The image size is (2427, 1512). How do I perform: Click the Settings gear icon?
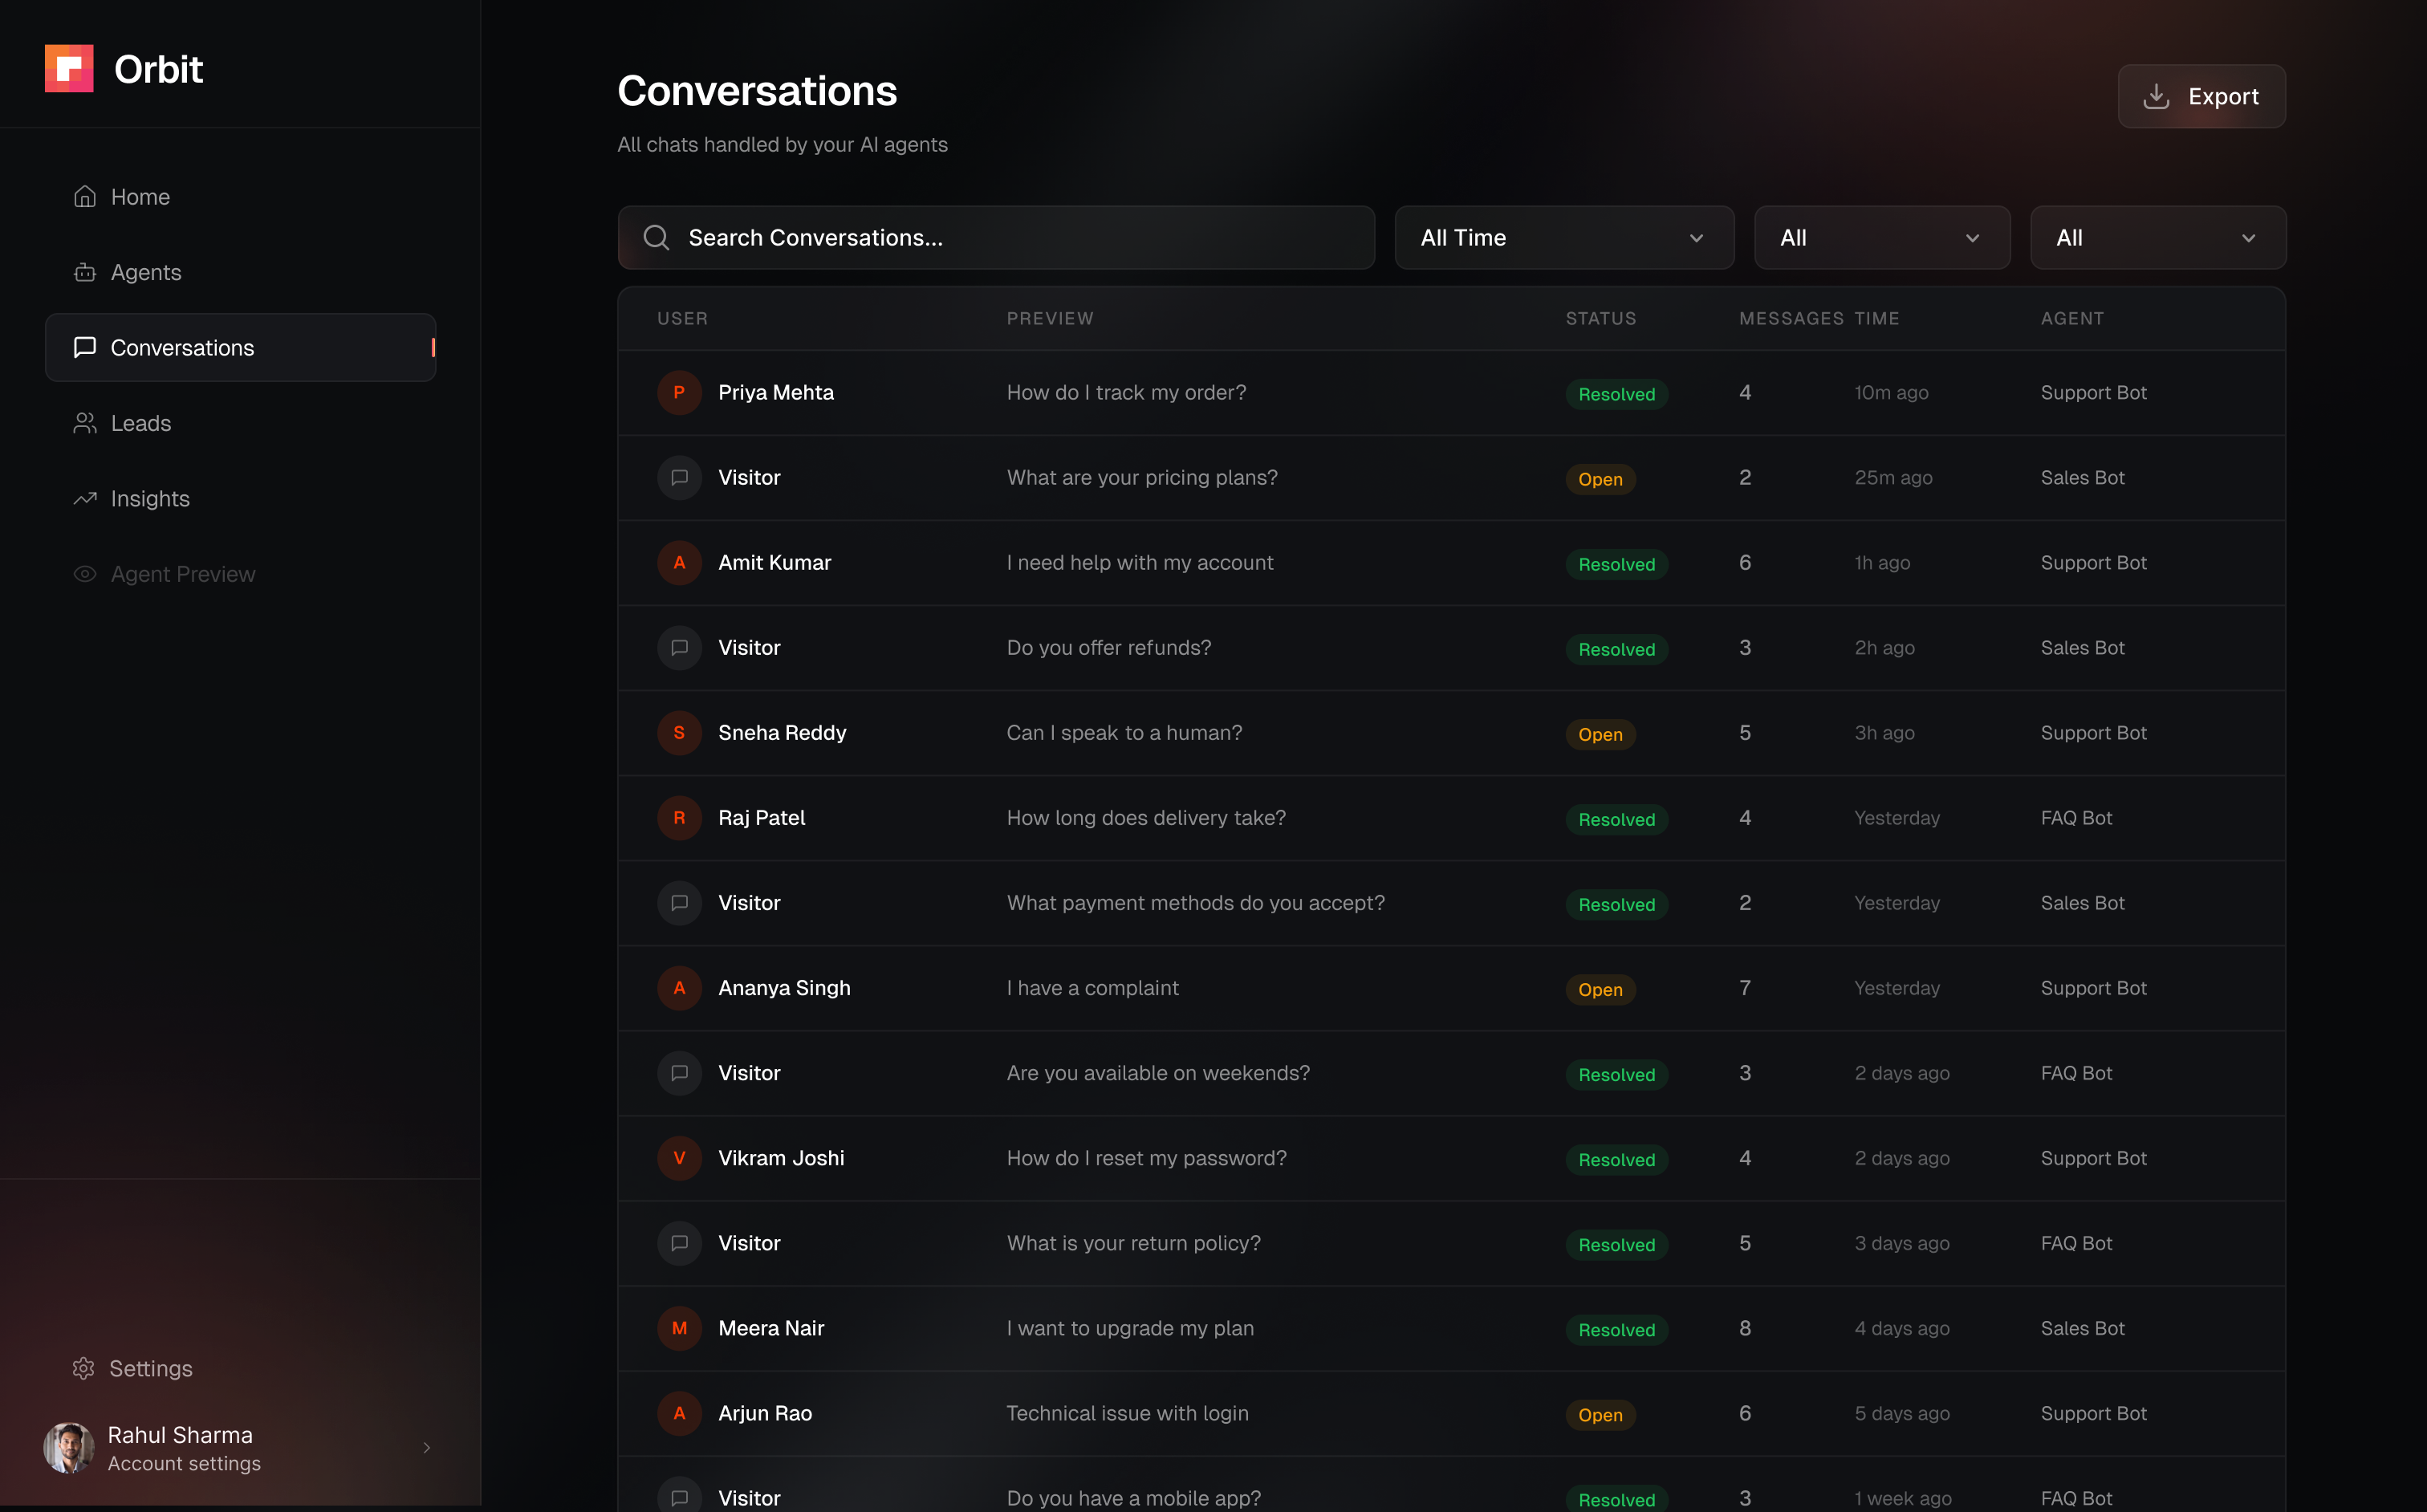click(84, 1368)
